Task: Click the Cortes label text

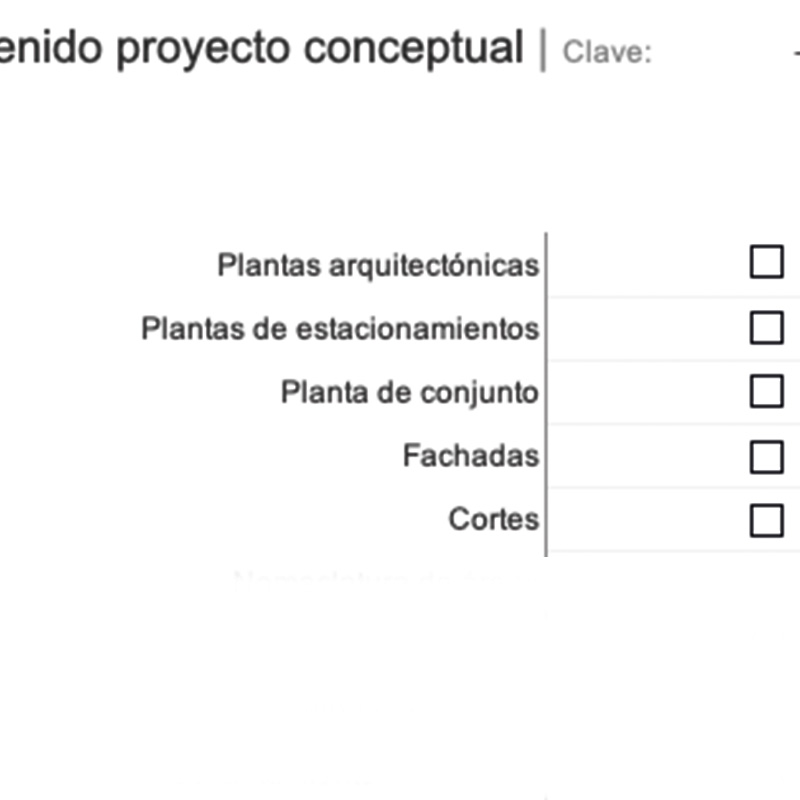Action: click(493, 520)
